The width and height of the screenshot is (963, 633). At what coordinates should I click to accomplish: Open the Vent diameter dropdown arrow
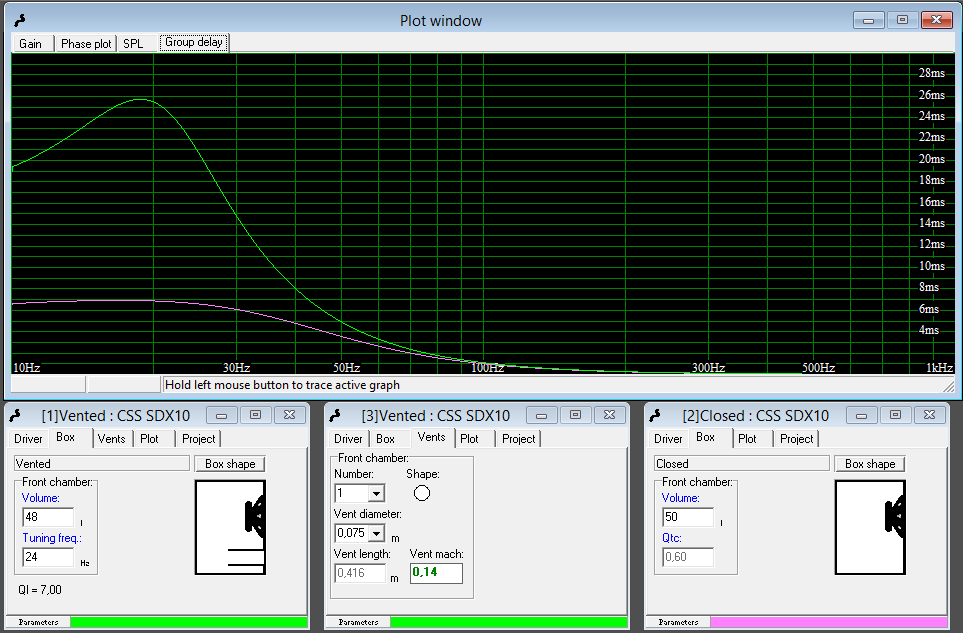point(376,533)
